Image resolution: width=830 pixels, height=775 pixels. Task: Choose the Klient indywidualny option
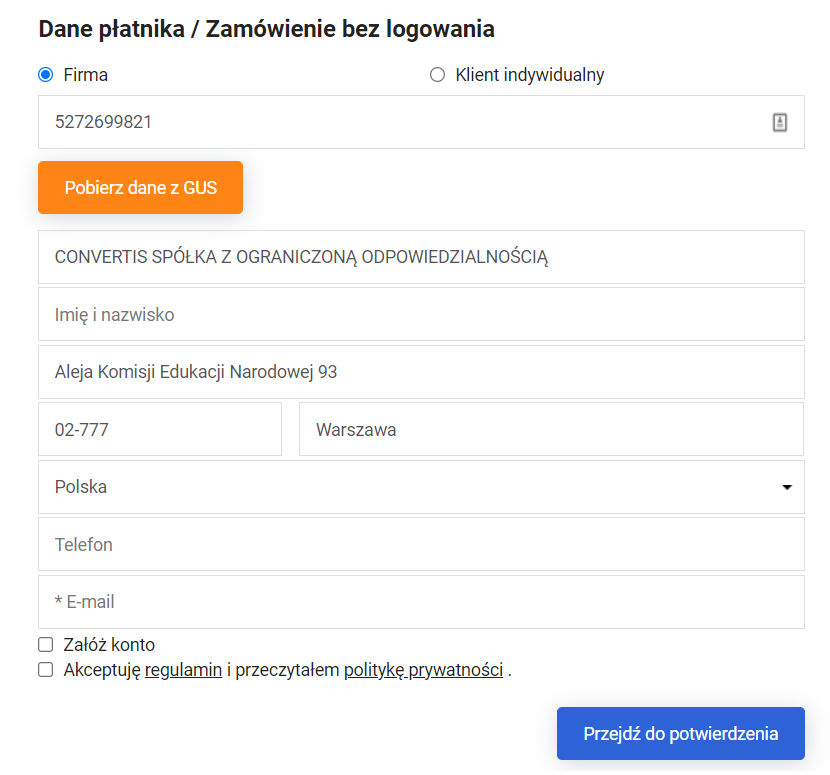(437, 75)
